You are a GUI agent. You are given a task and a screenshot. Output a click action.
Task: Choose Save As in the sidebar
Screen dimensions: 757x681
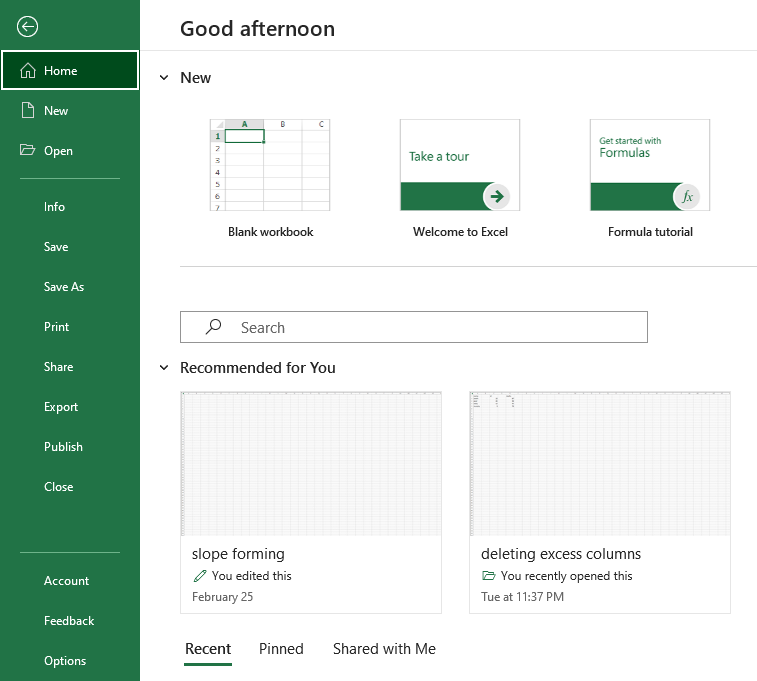64,287
